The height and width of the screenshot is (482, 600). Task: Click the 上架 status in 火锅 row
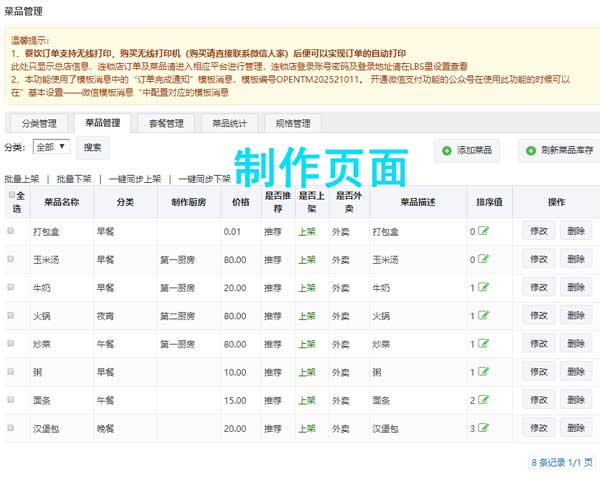(x=307, y=316)
